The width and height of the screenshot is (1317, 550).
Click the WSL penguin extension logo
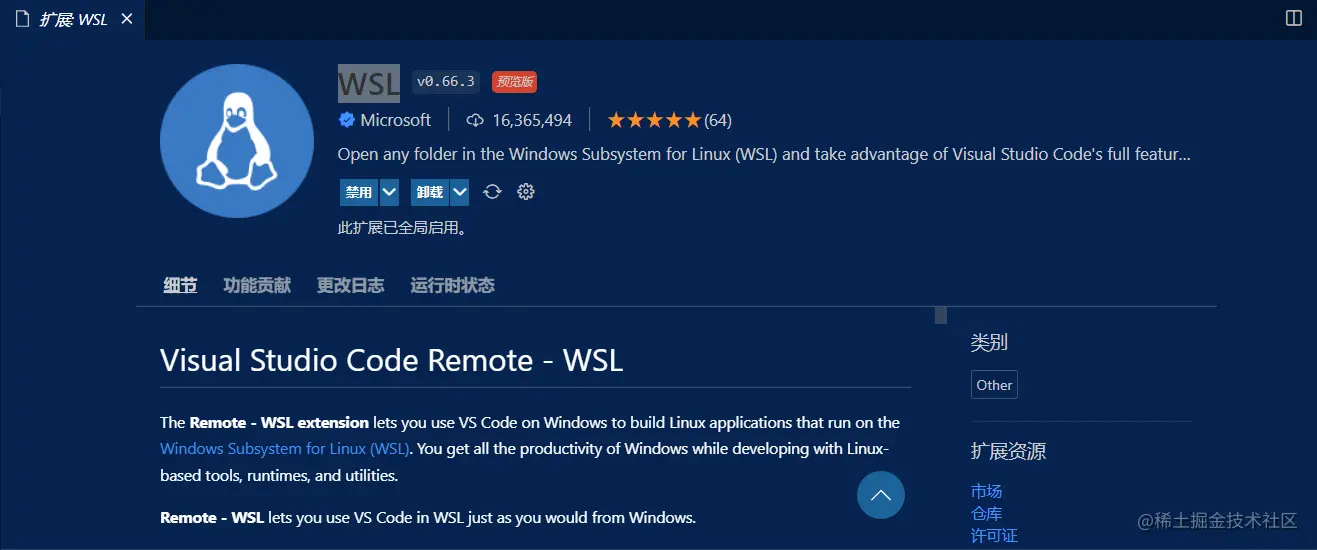coord(237,141)
